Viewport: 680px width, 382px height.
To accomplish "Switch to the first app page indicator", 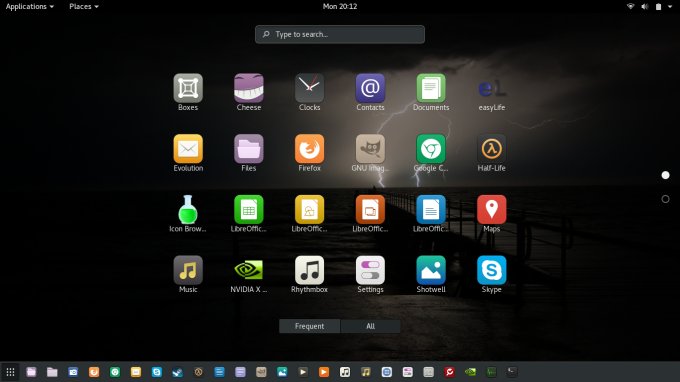I will click(665, 175).
